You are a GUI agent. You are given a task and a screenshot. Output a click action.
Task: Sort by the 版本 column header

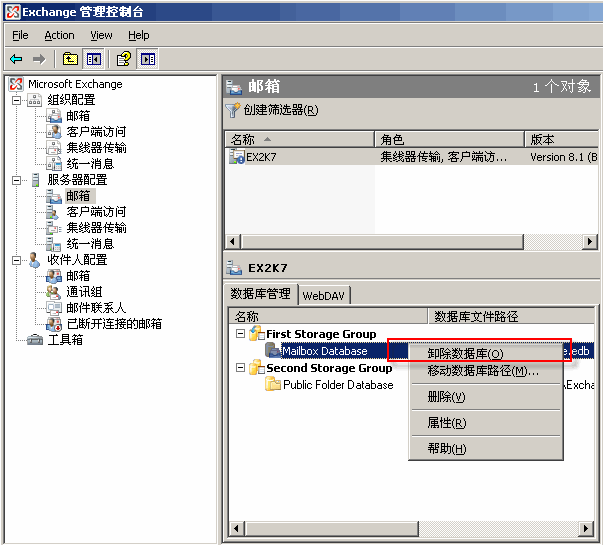[561, 139]
